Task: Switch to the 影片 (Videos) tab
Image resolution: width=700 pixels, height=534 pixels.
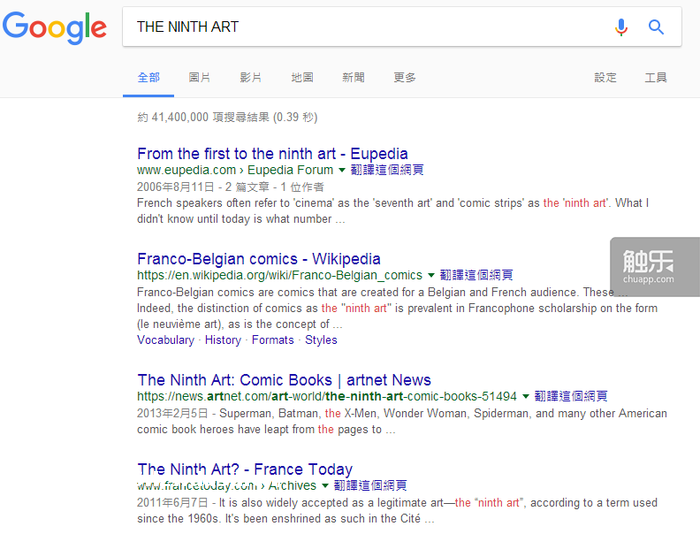Action: pyautogui.click(x=251, y=77)
